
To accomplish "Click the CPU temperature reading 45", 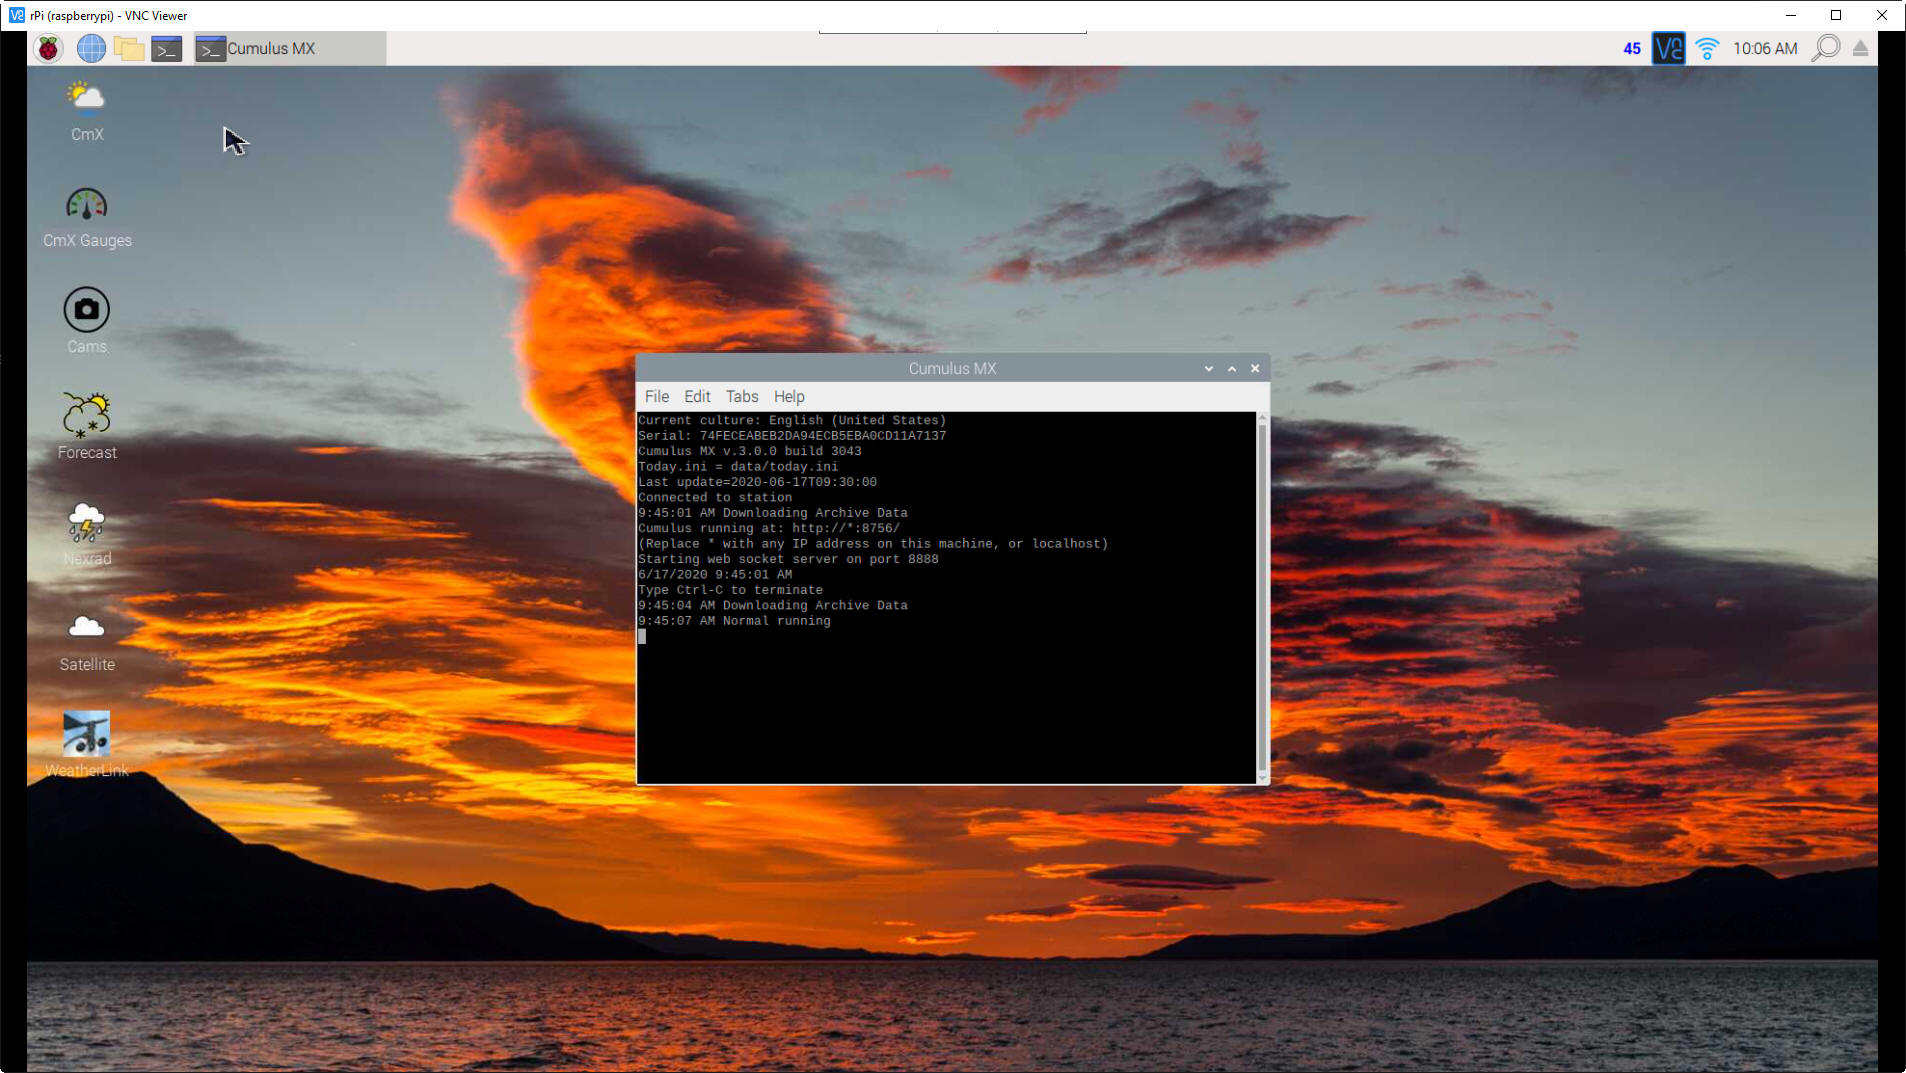I will pyautogui.click(x=1632, y=48).
